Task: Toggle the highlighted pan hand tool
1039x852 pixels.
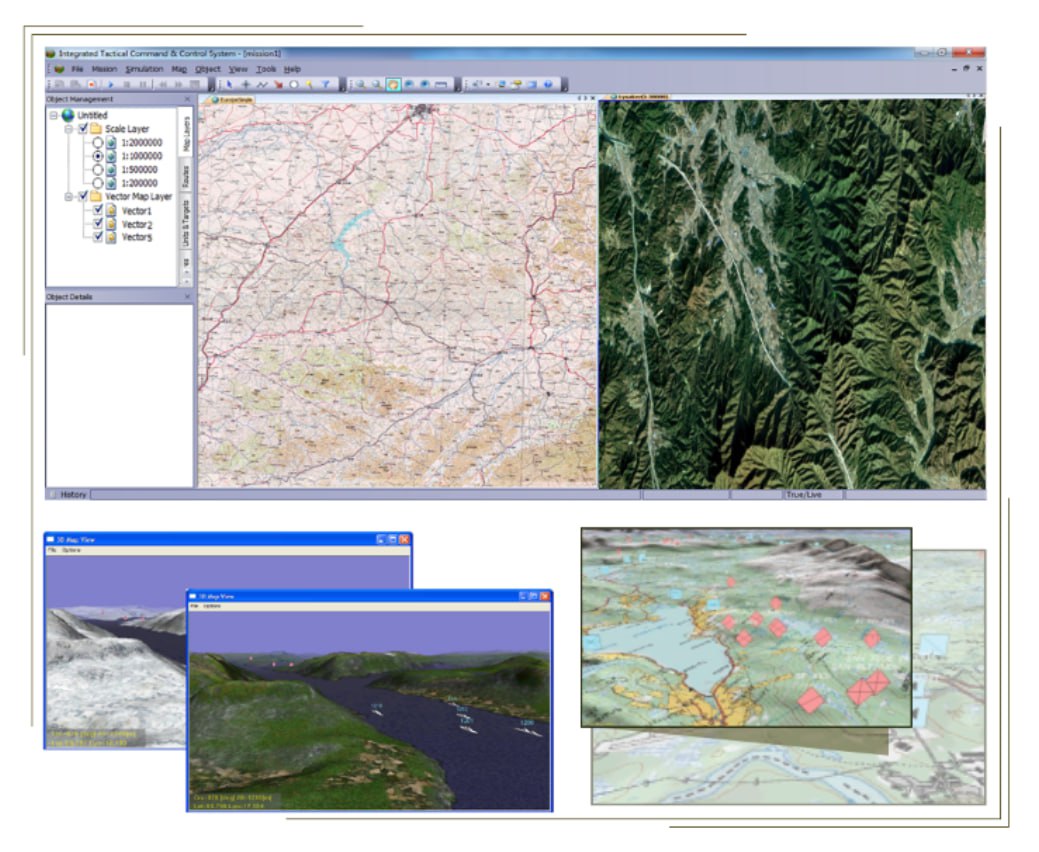Action: (393, 85)
